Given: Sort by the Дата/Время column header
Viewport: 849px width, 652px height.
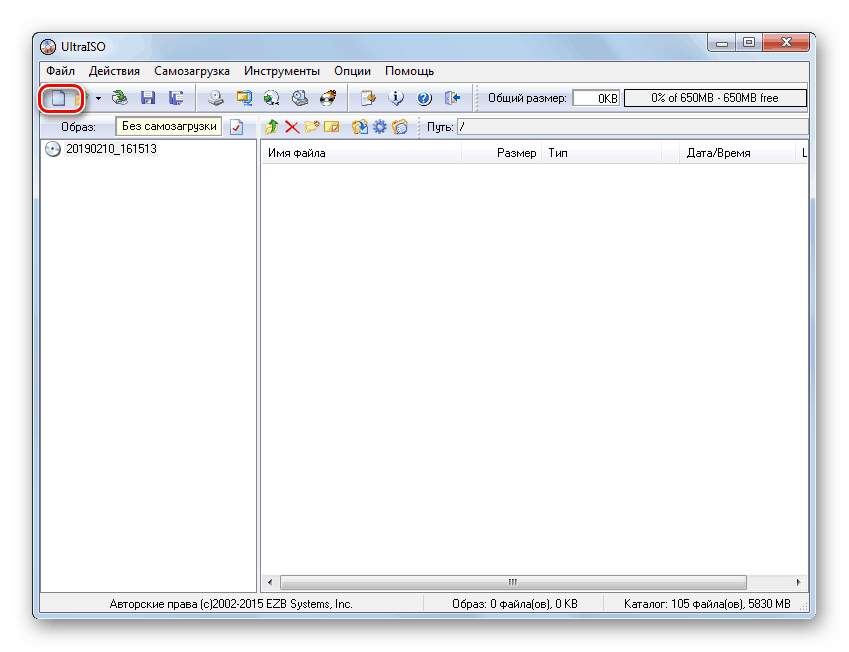Looking at the screenshot, I should point(736,153).
